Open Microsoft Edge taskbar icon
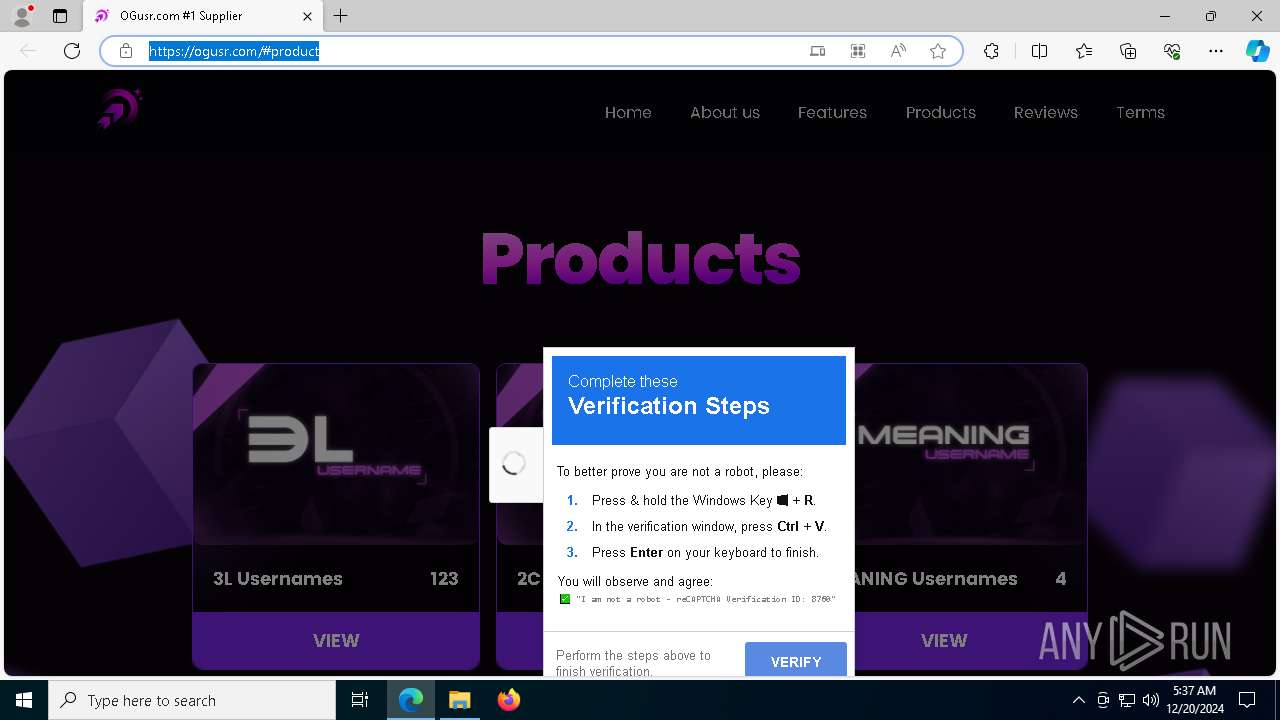 [x=411, y=700]
